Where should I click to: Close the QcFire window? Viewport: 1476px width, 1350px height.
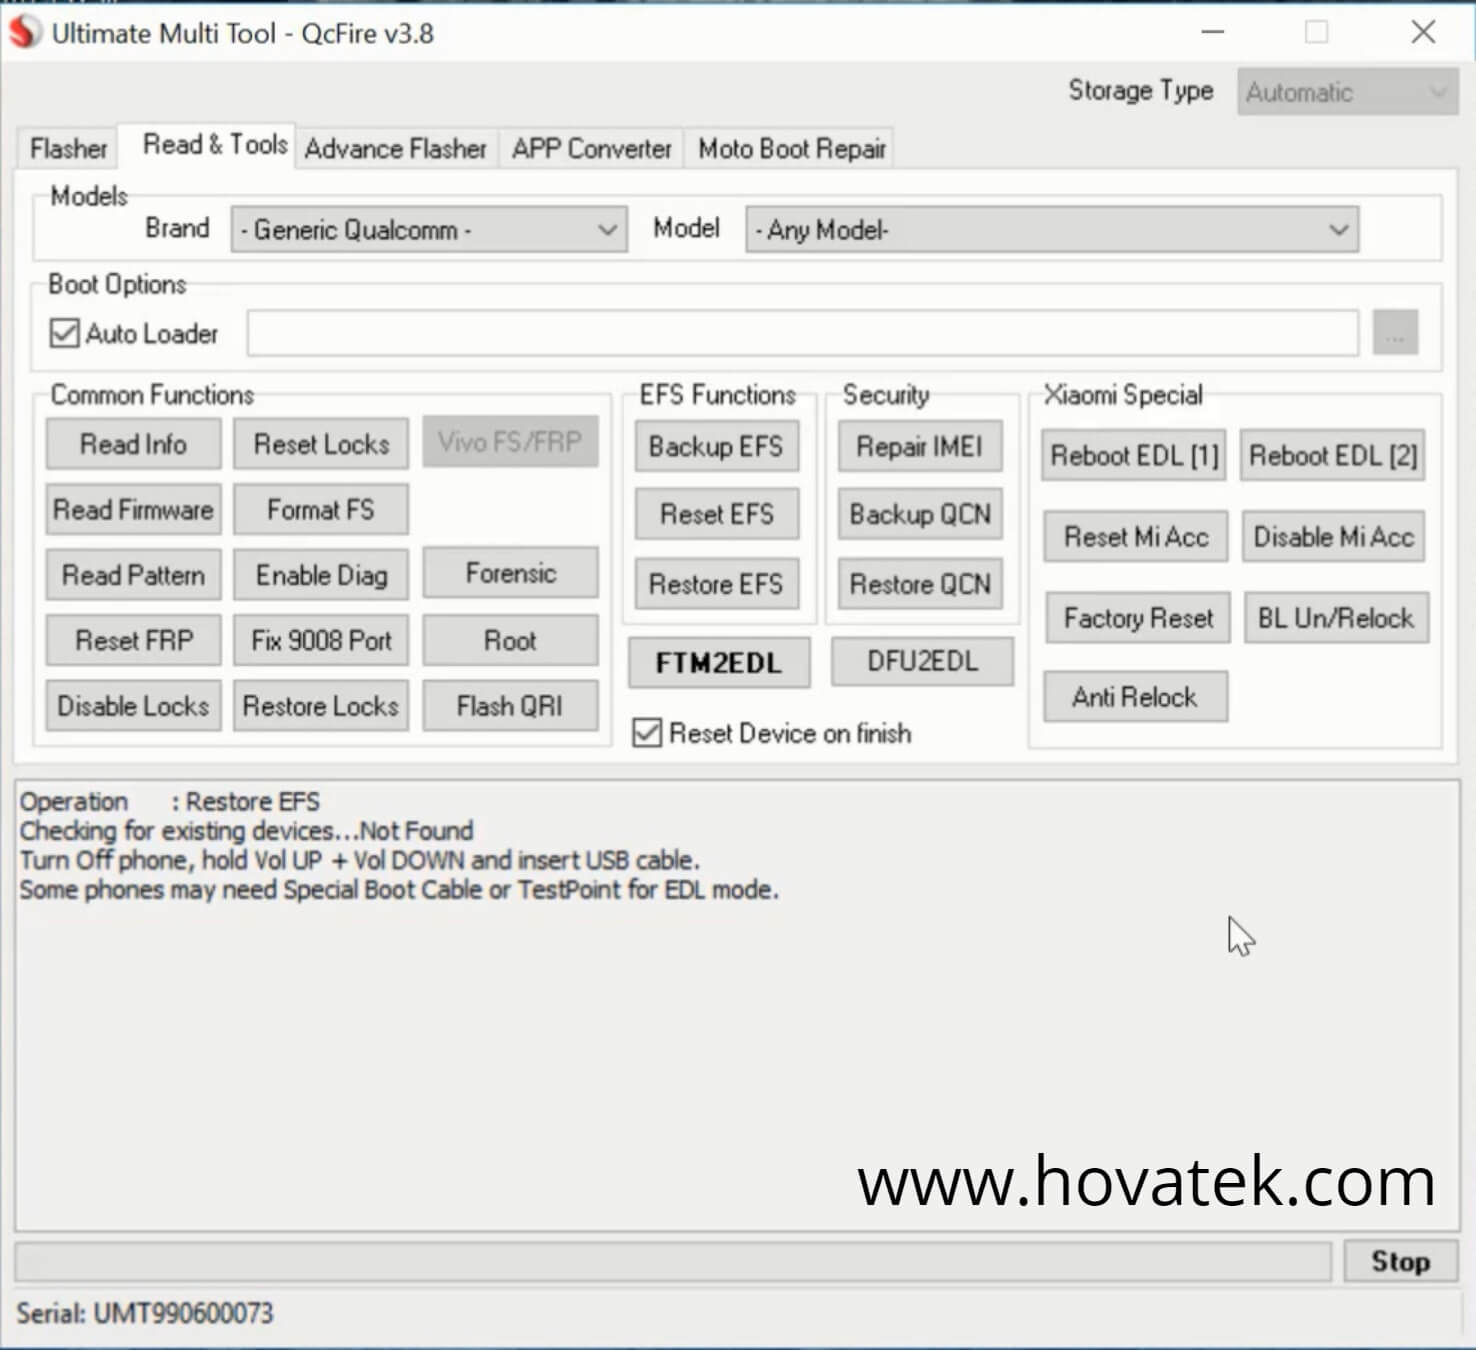[1423, 32]
